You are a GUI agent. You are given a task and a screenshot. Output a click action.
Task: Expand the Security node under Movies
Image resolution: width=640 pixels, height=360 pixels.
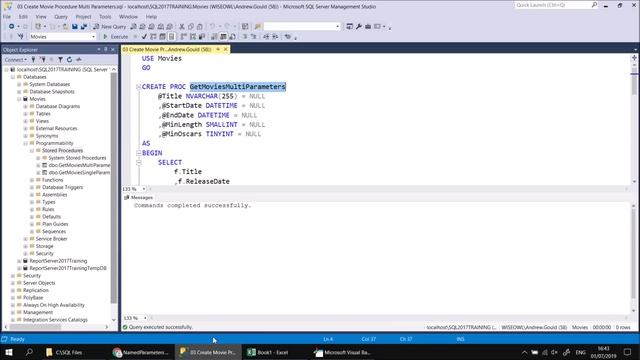26,253
